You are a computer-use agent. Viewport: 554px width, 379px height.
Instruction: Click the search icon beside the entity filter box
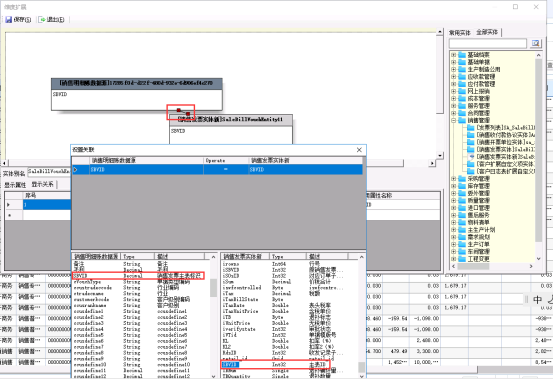click(x=536, y=43)
